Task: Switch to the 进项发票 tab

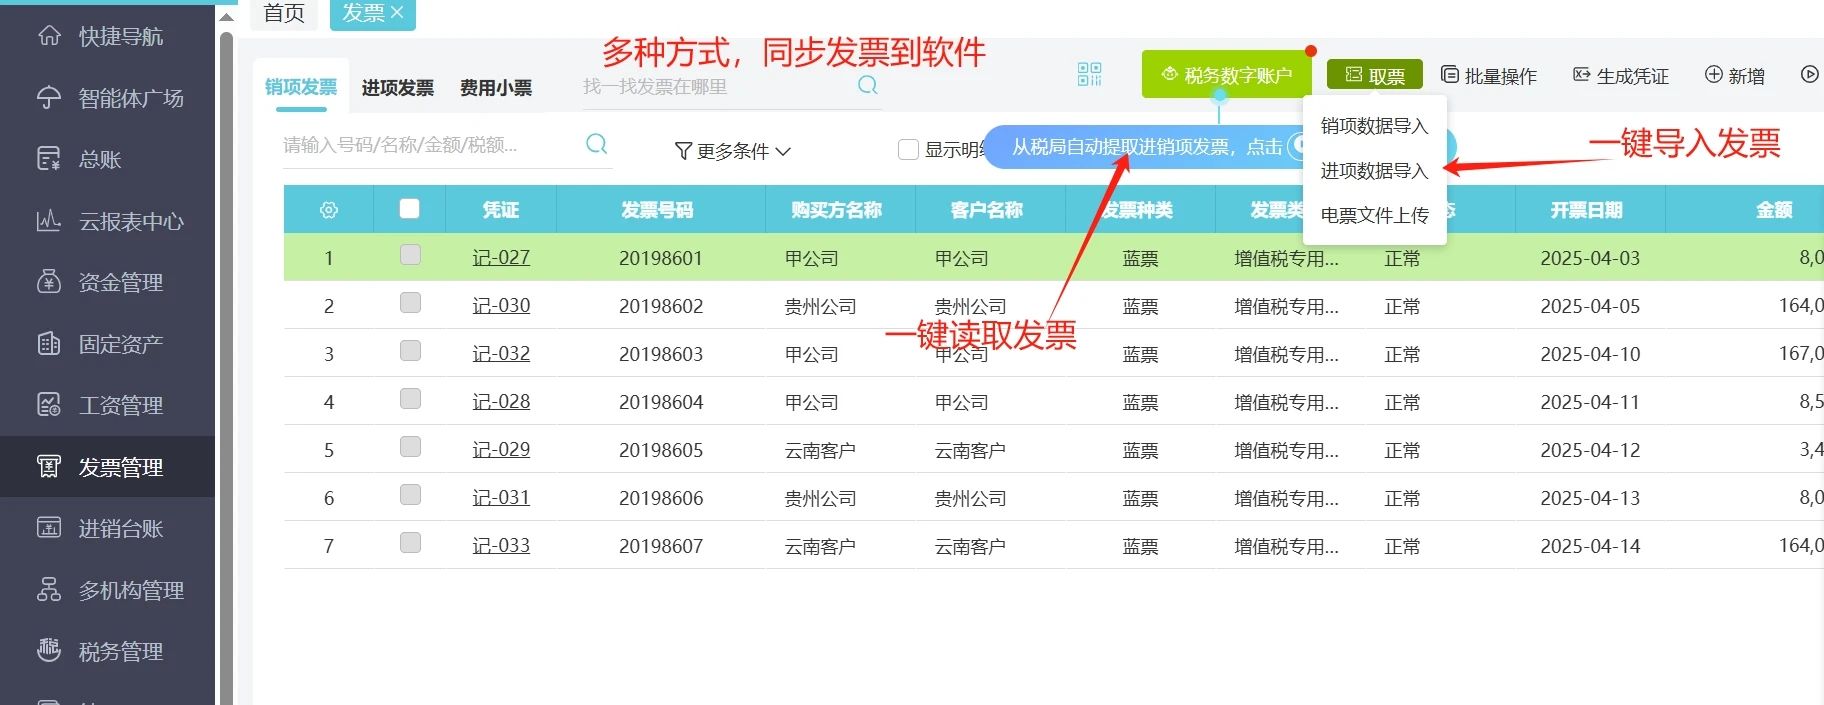Action: tap(398, 88)
